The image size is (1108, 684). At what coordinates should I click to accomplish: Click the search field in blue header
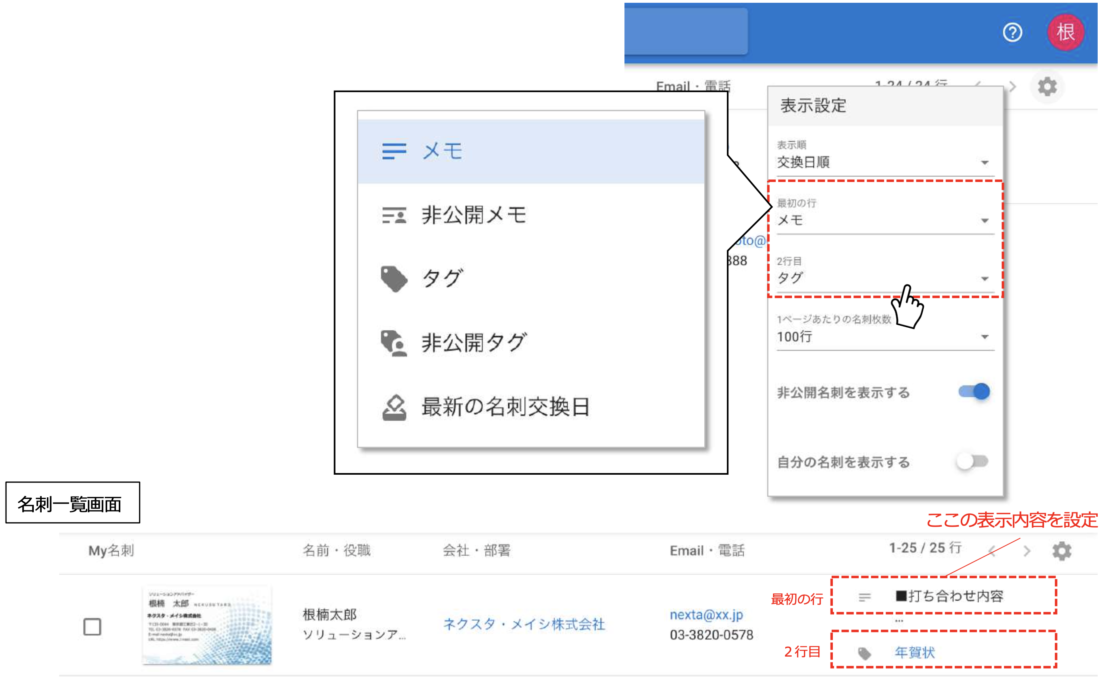click(686, 32)
